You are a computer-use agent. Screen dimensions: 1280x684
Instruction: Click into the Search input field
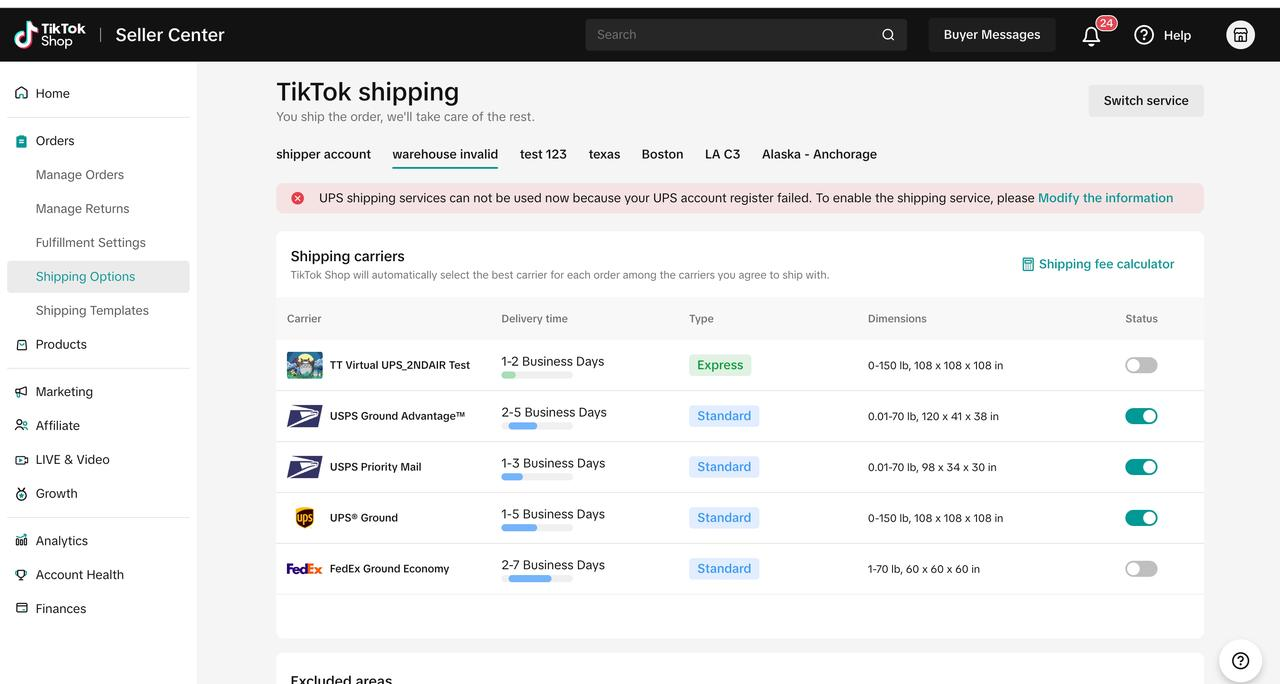point(730,35)
